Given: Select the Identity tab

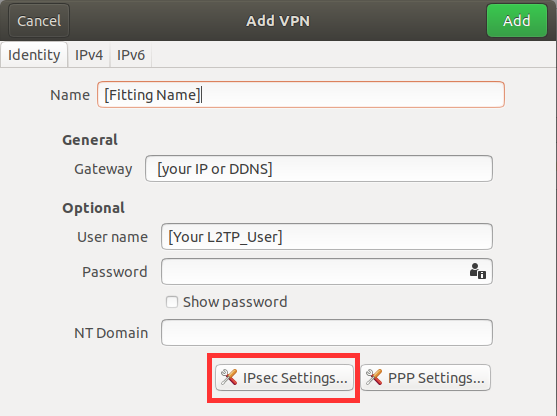Looking at the screenshot, I should 34,55.
